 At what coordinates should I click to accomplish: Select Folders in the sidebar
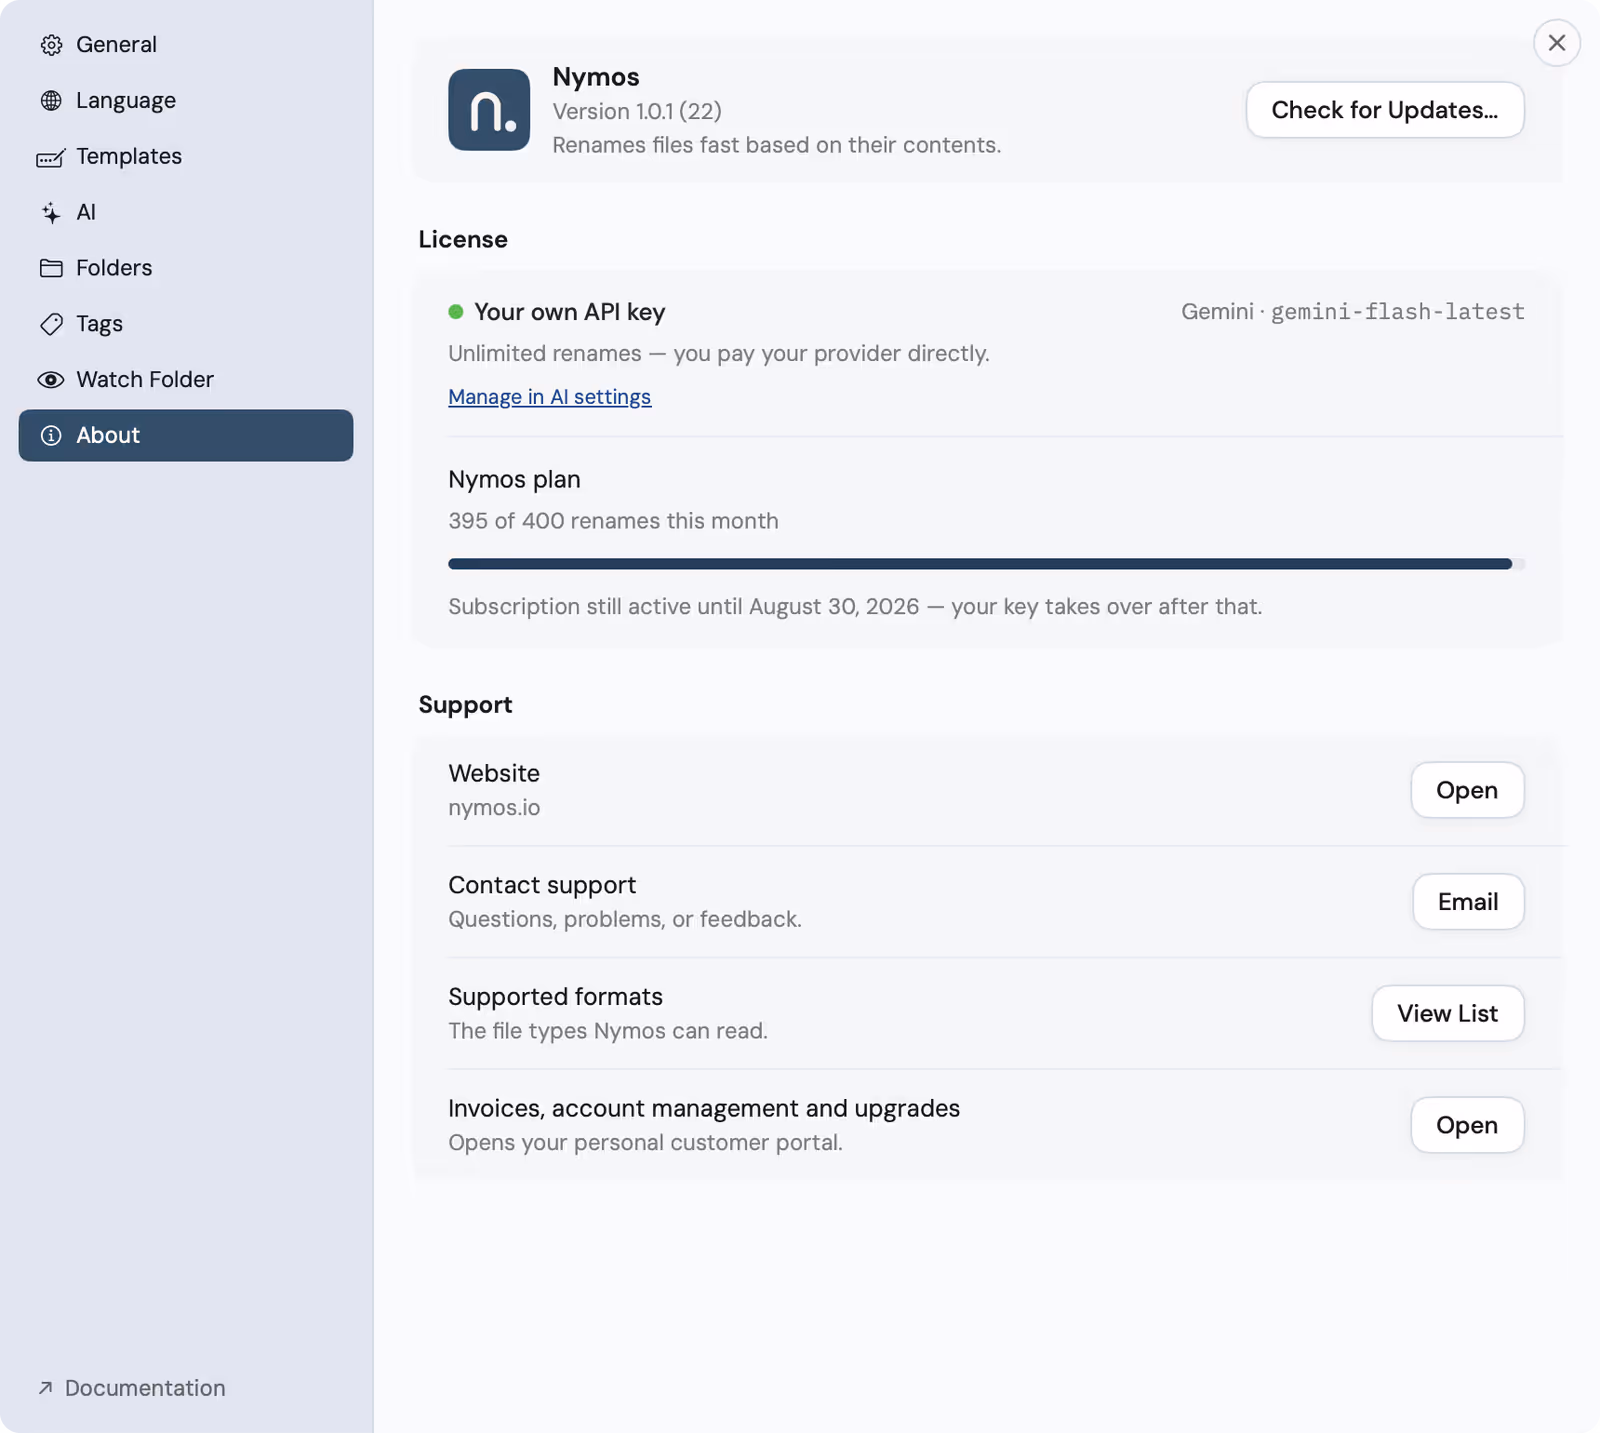(x=186, y=268)
